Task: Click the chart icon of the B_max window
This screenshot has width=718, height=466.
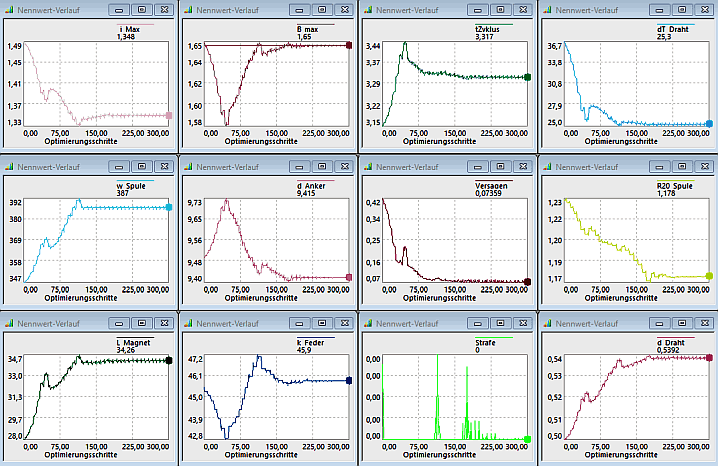Action: point(188,11)
